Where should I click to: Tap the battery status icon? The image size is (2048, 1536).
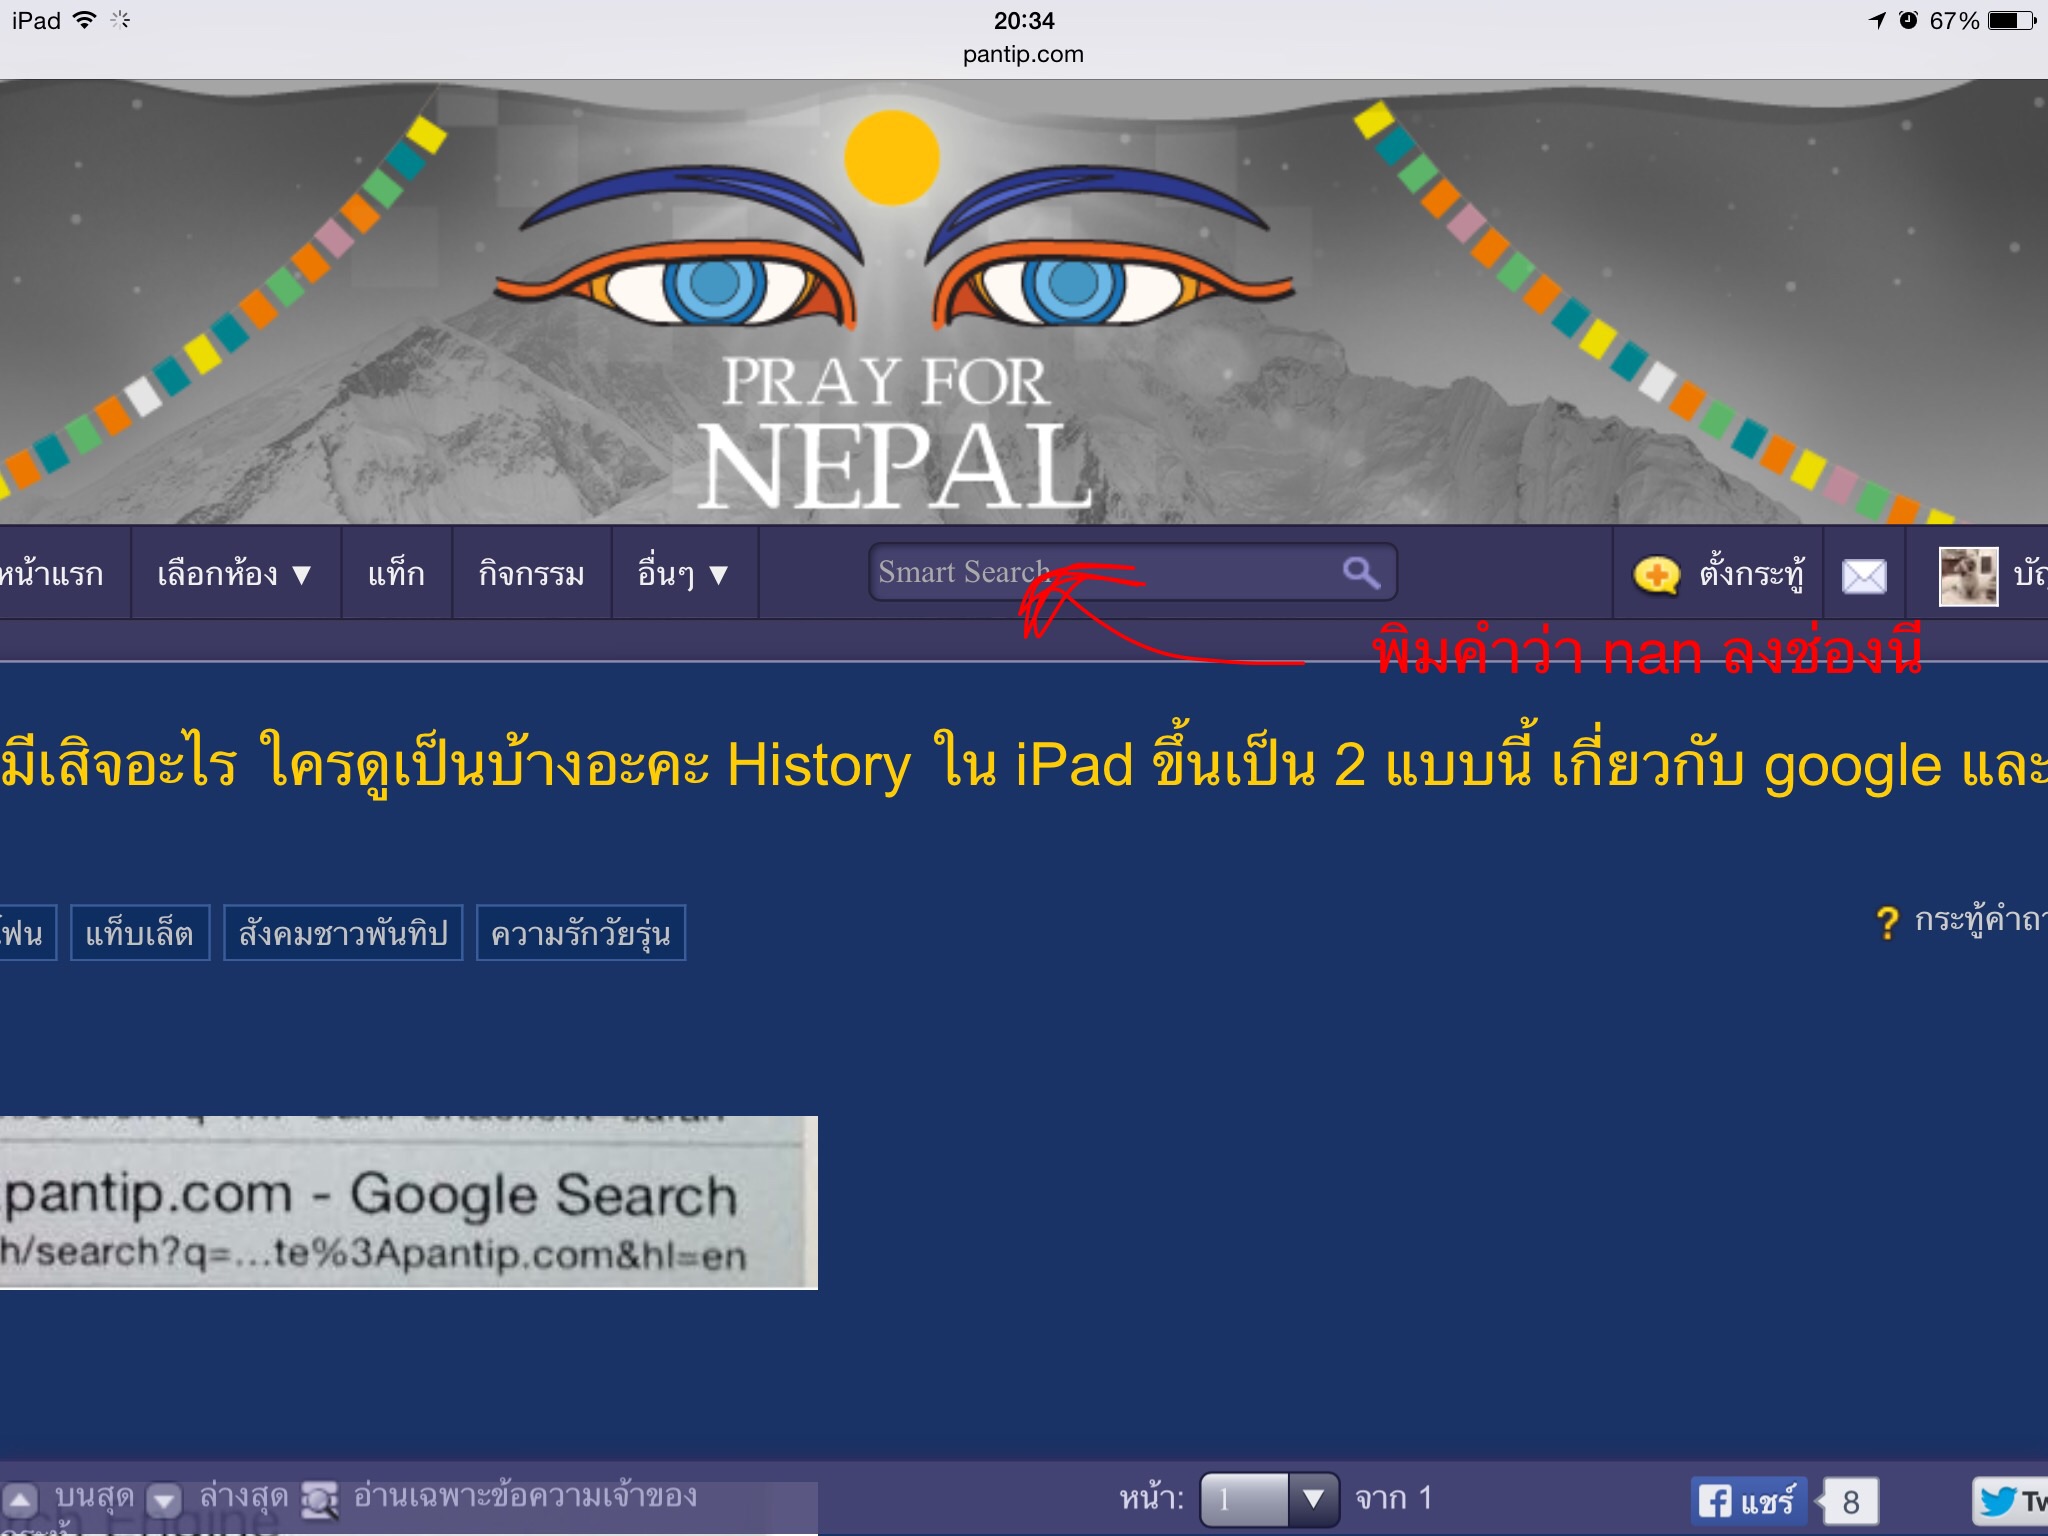pyautogui.click(x=2012, y=20)
